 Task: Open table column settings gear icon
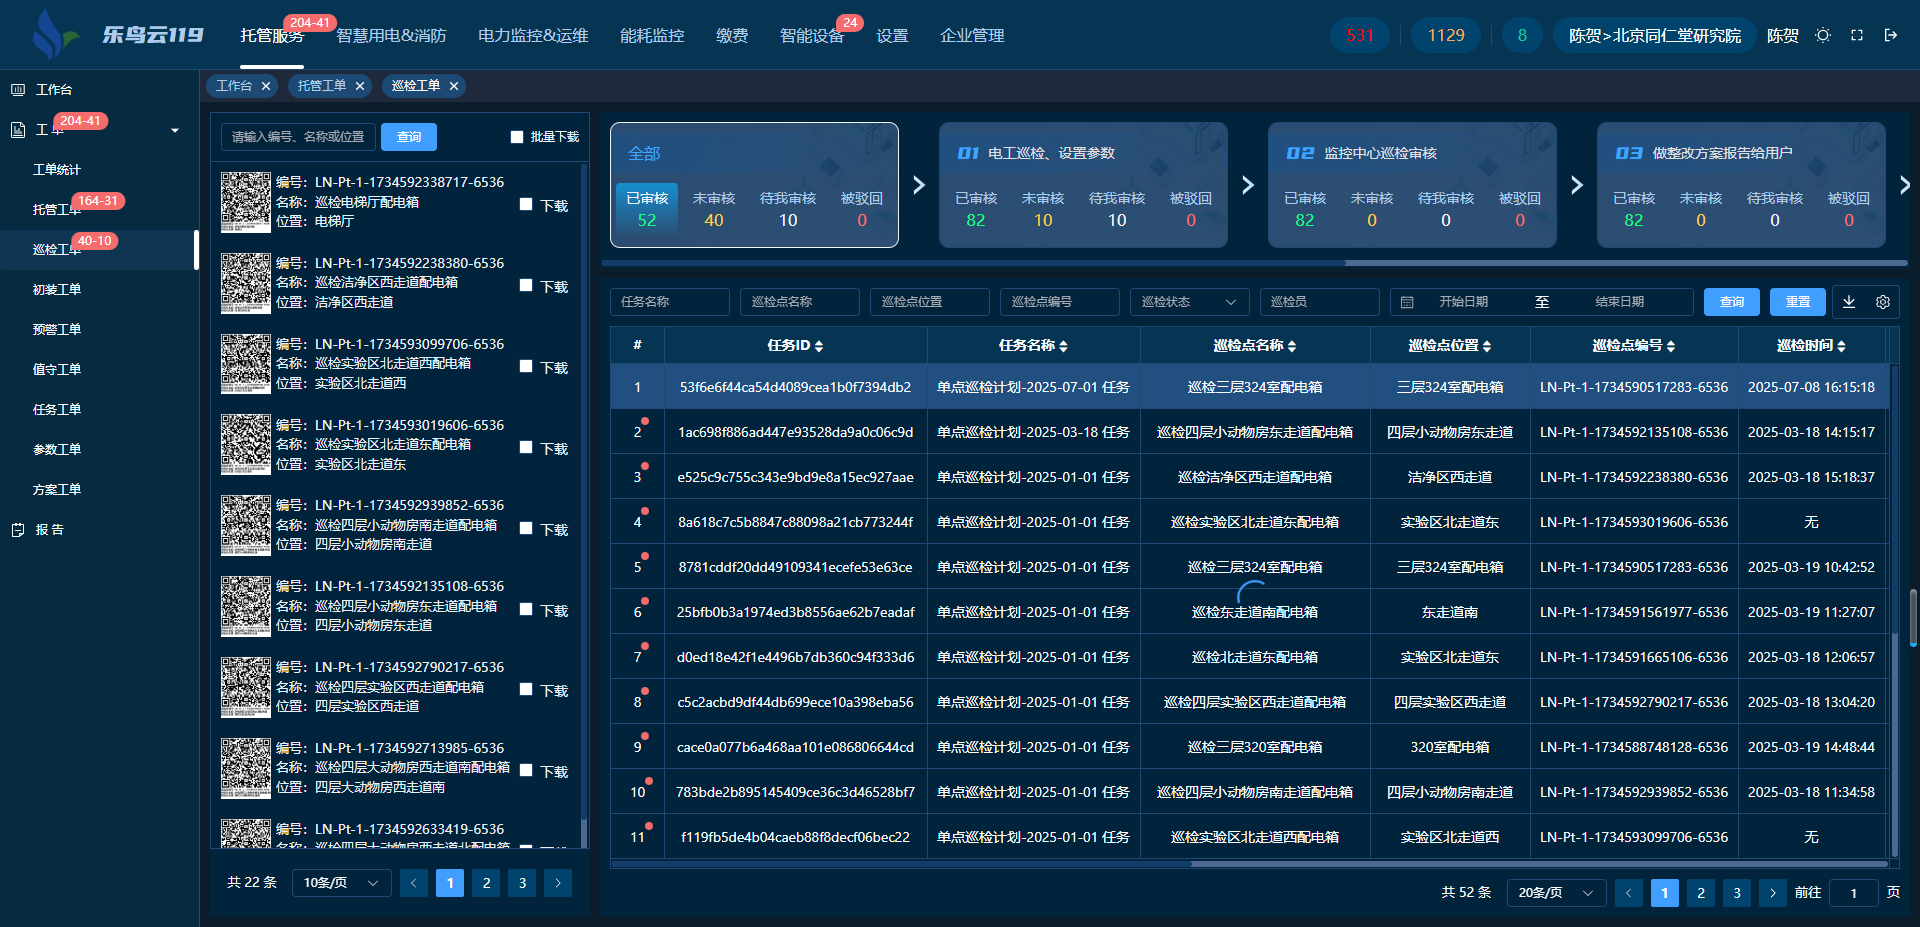coord(1883,302)
